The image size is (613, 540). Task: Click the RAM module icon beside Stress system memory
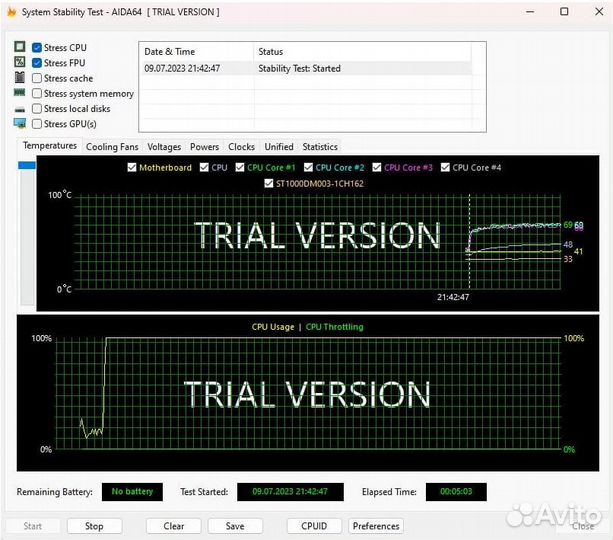pyautogui.click(x=20, y=93)
